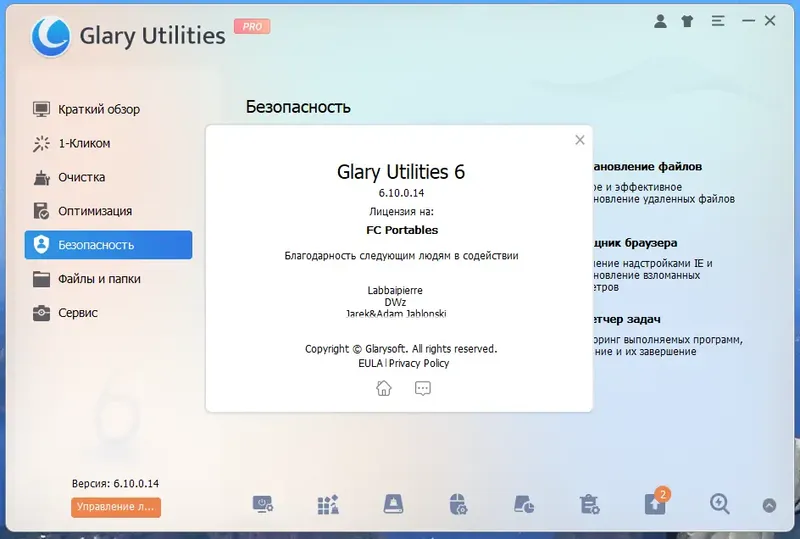Open the hamburger main menu
The image size is (800, 539).
tap(718, 21)
